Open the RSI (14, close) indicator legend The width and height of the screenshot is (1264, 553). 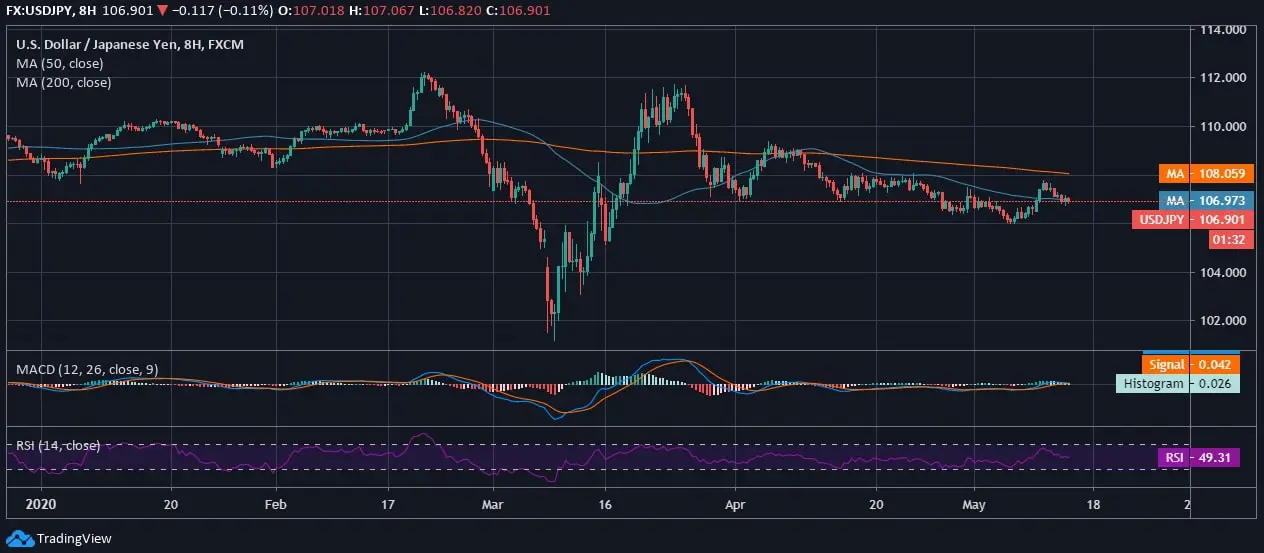pos(58,445)
